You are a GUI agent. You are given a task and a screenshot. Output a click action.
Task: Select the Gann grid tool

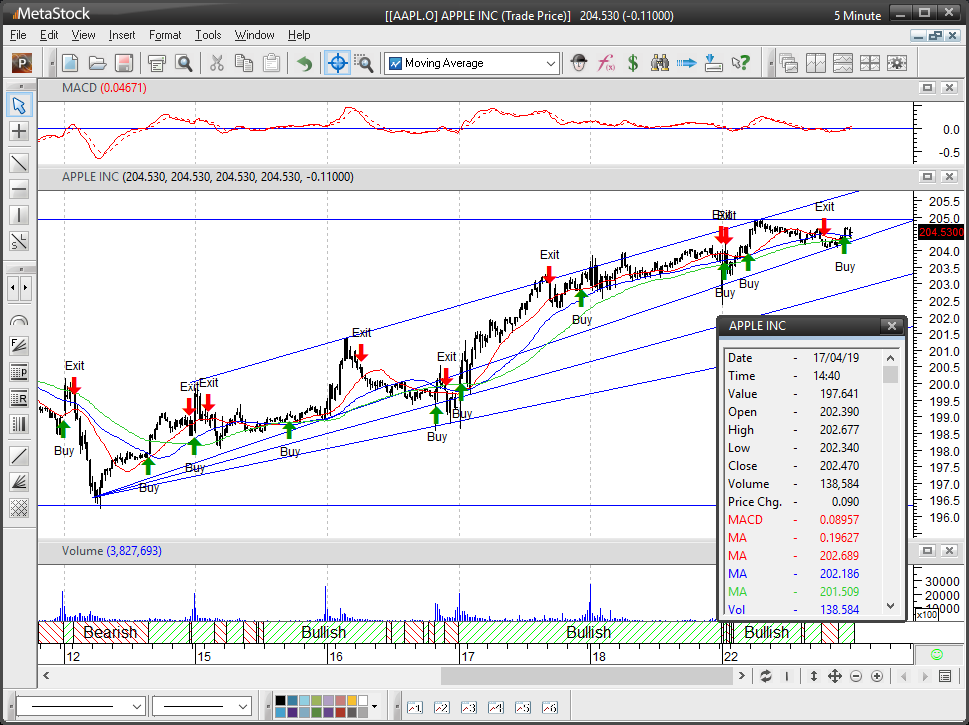19,508
